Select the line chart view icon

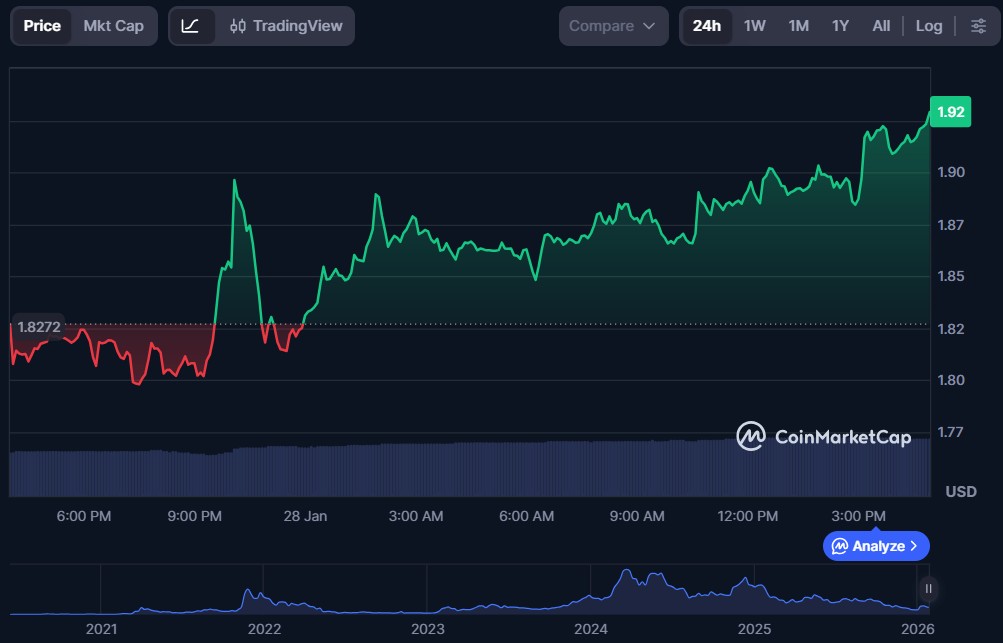tap(190, 26)
